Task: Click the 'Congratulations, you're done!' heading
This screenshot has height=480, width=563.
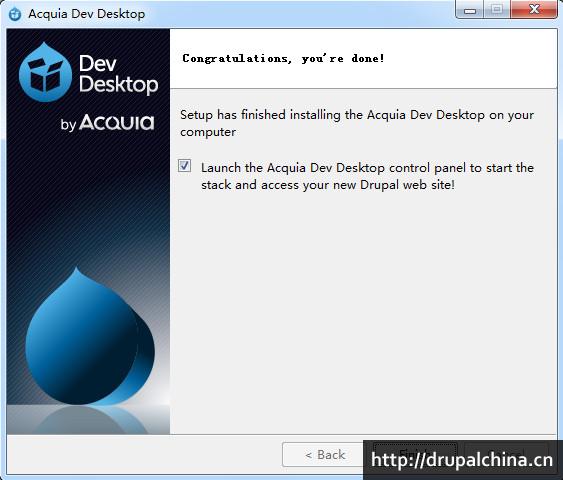Action: (x=283, y=58)
